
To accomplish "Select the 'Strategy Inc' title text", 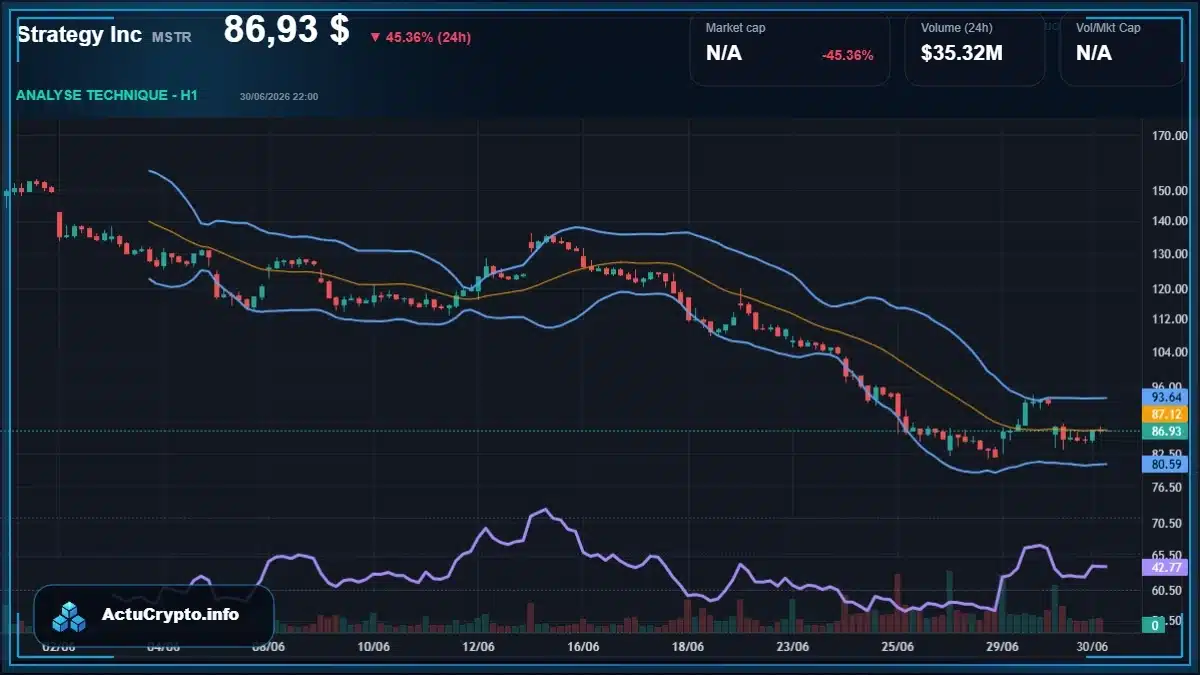I will pos(79,34).
